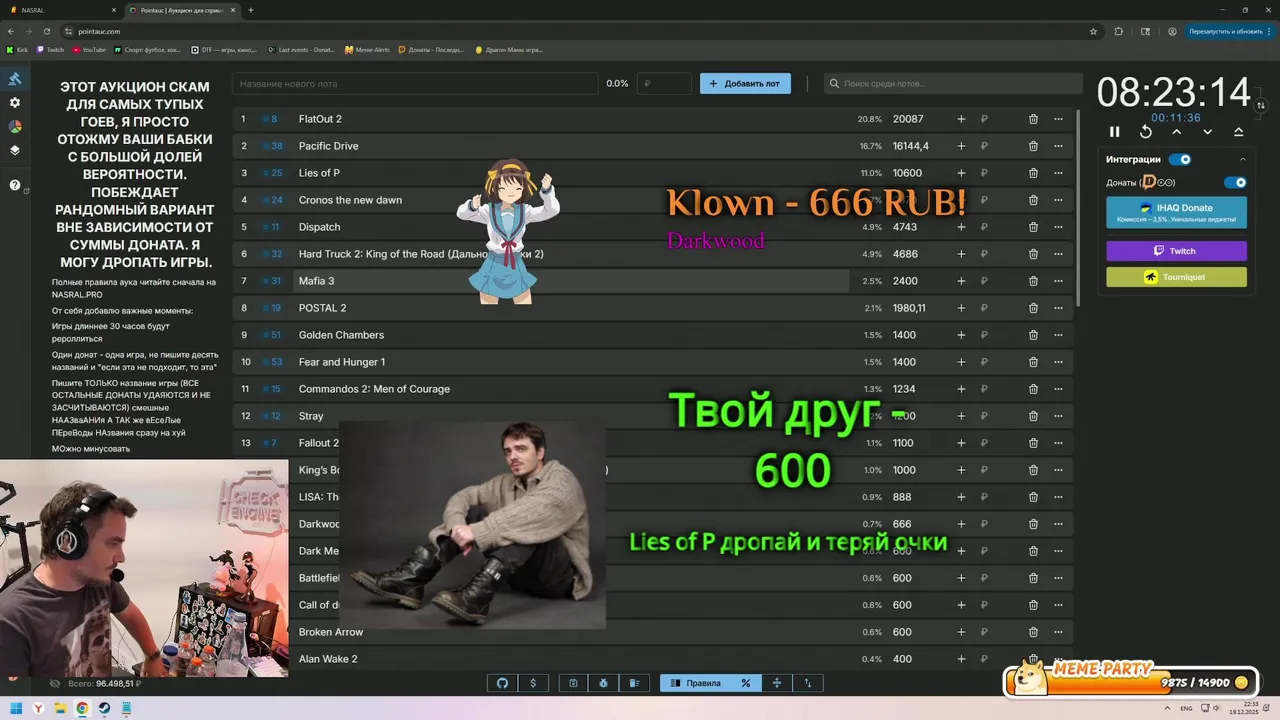Switch to the NASRAL browser tab

(x=62, y=10)
